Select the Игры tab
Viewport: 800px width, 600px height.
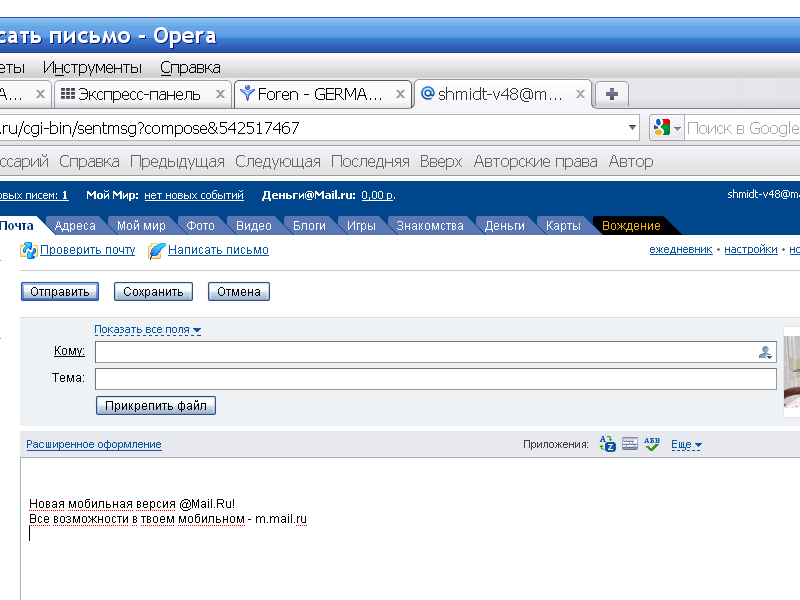coord(361,226)
